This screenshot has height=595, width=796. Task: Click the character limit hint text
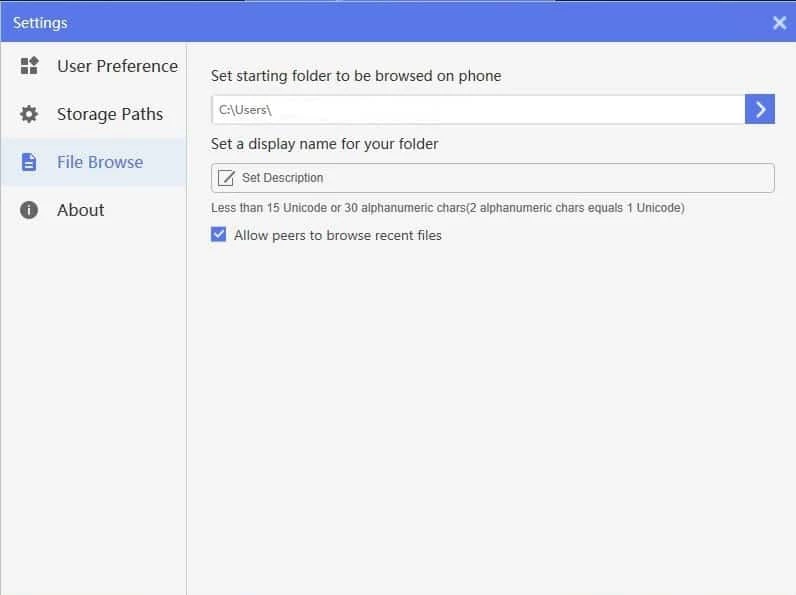(447, 208)
